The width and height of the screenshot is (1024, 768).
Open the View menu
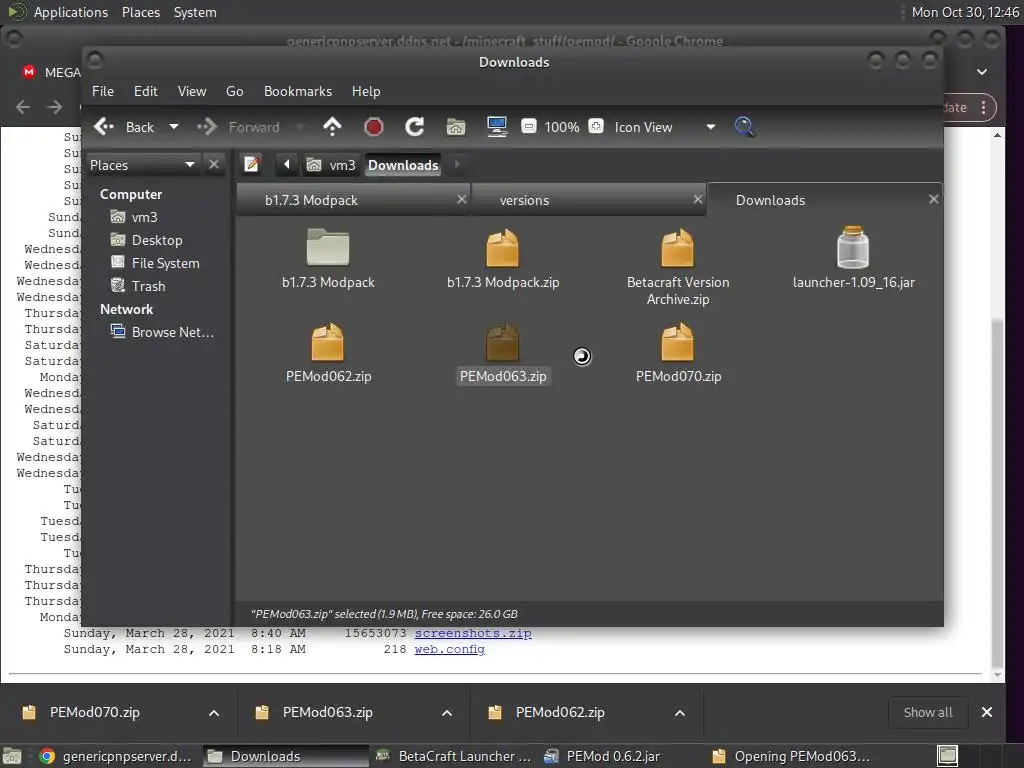tap(192, 91)
